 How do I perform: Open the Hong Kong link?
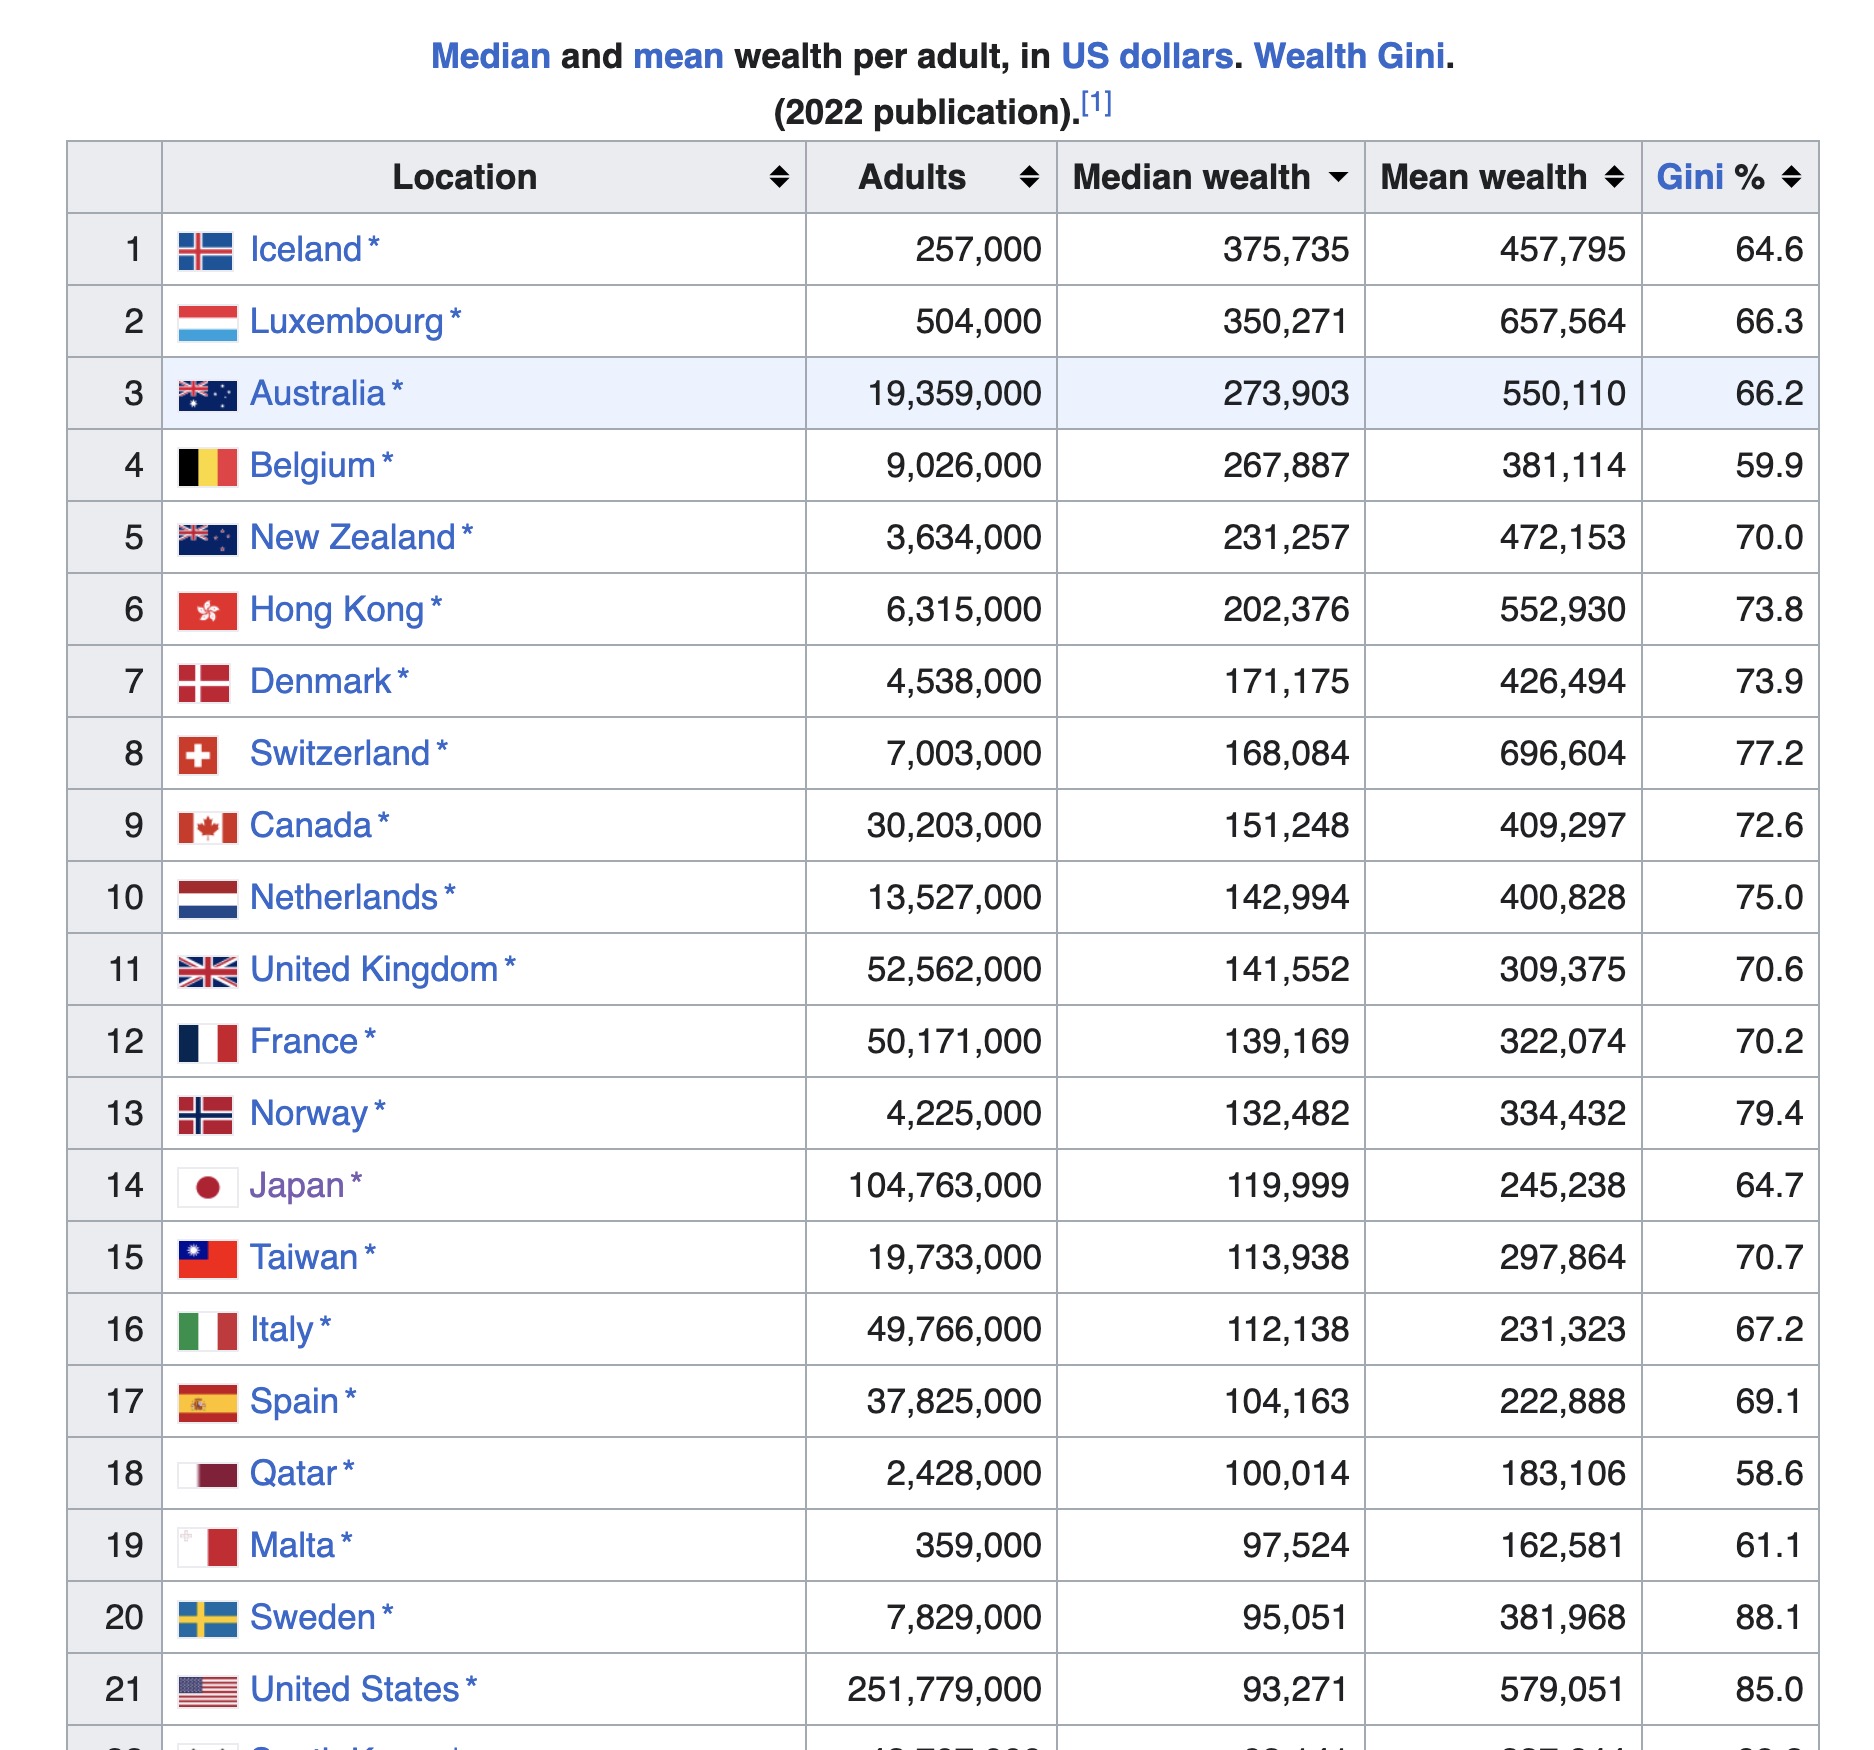click(337, 609)
